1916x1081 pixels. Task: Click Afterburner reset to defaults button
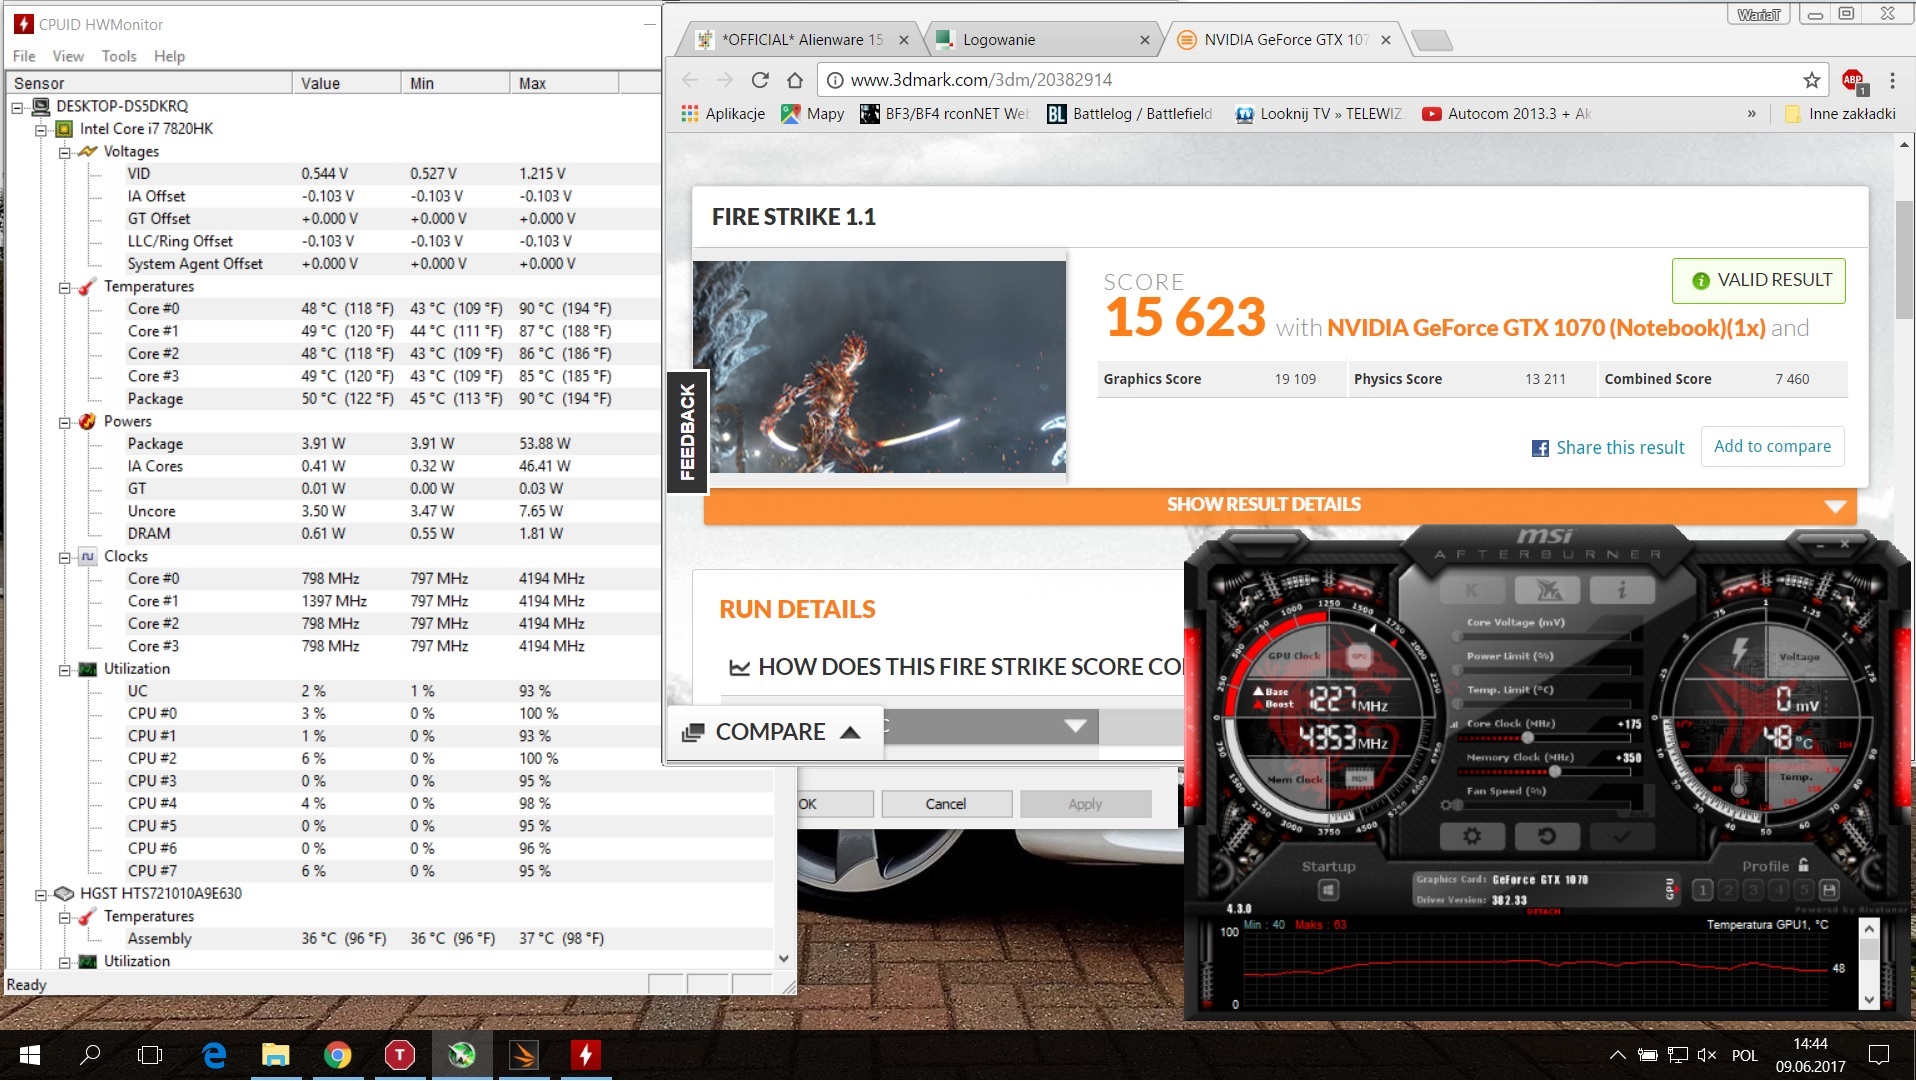click(1546, 836)
